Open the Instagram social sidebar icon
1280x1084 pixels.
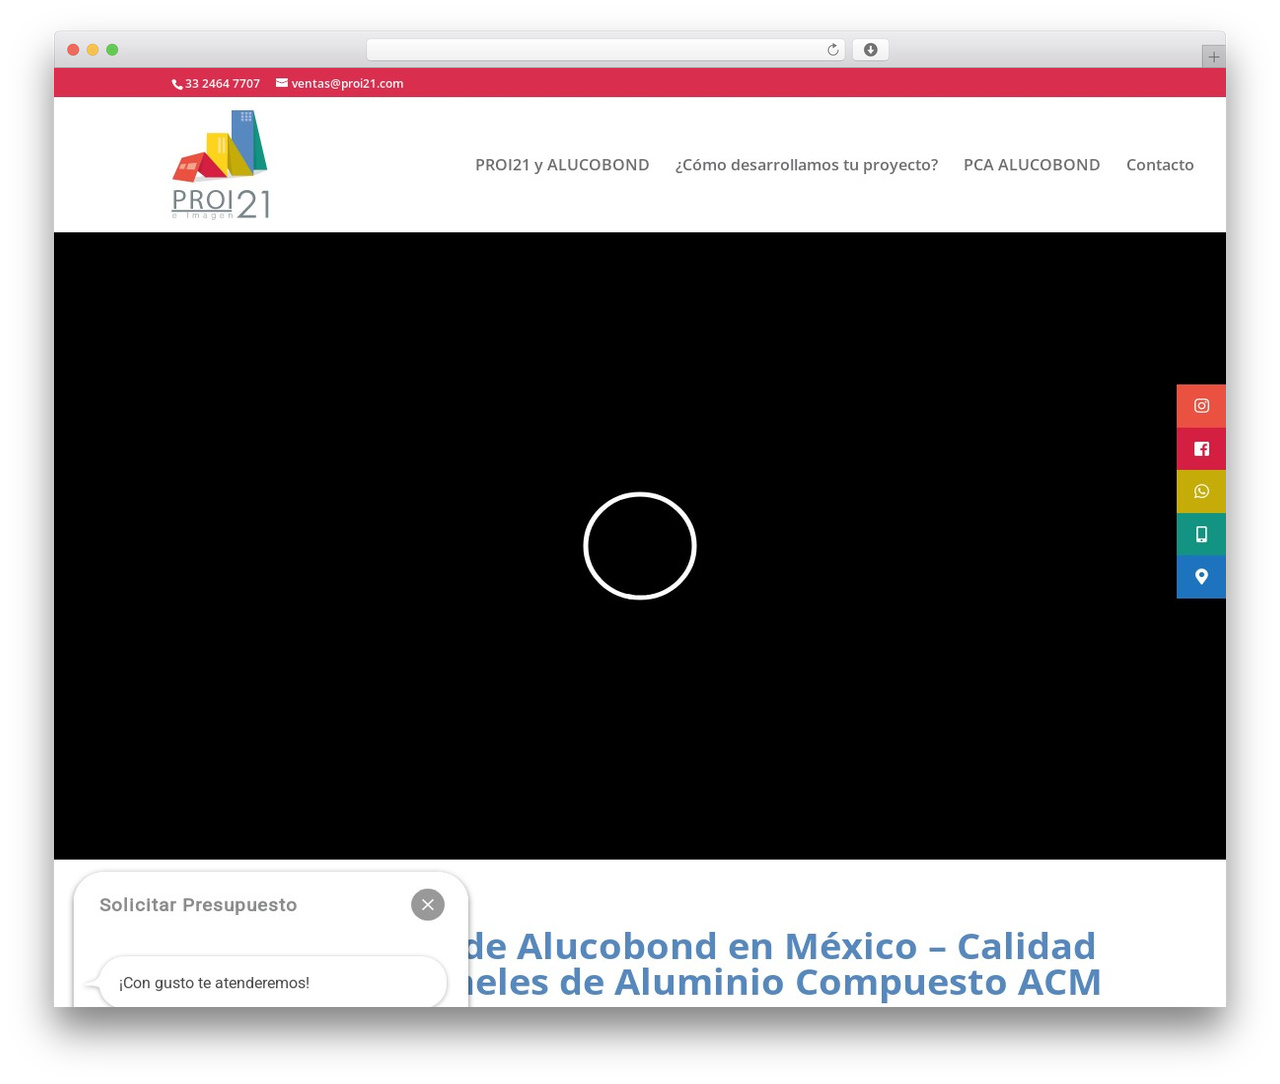pos(1201,406)
